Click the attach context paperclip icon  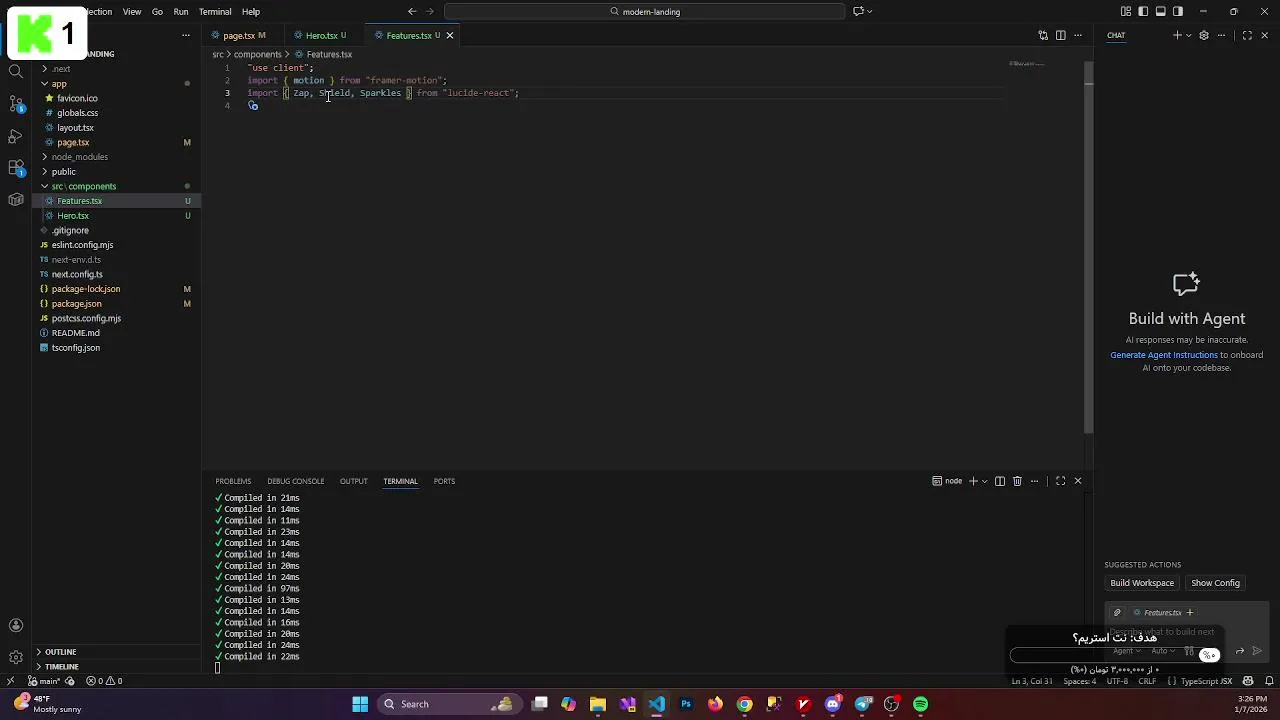point(1117,613)
